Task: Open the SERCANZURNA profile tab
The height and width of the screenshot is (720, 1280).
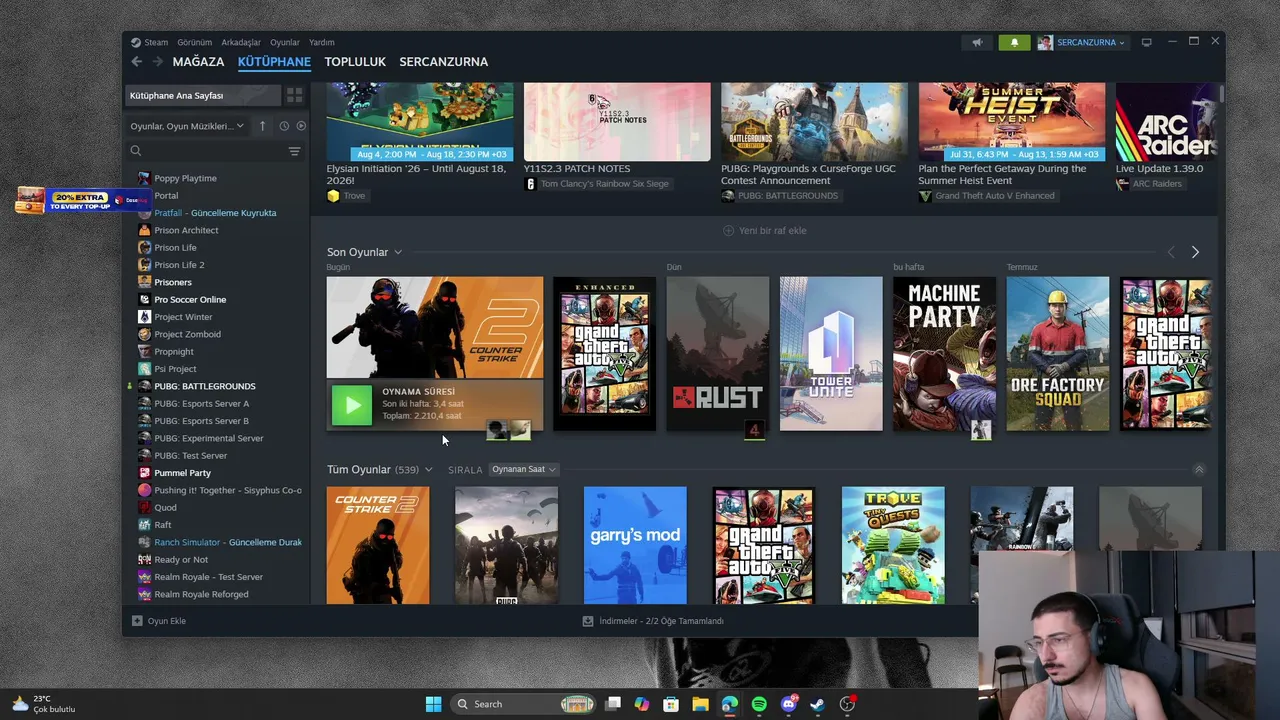Action: [x=444, y=62]
